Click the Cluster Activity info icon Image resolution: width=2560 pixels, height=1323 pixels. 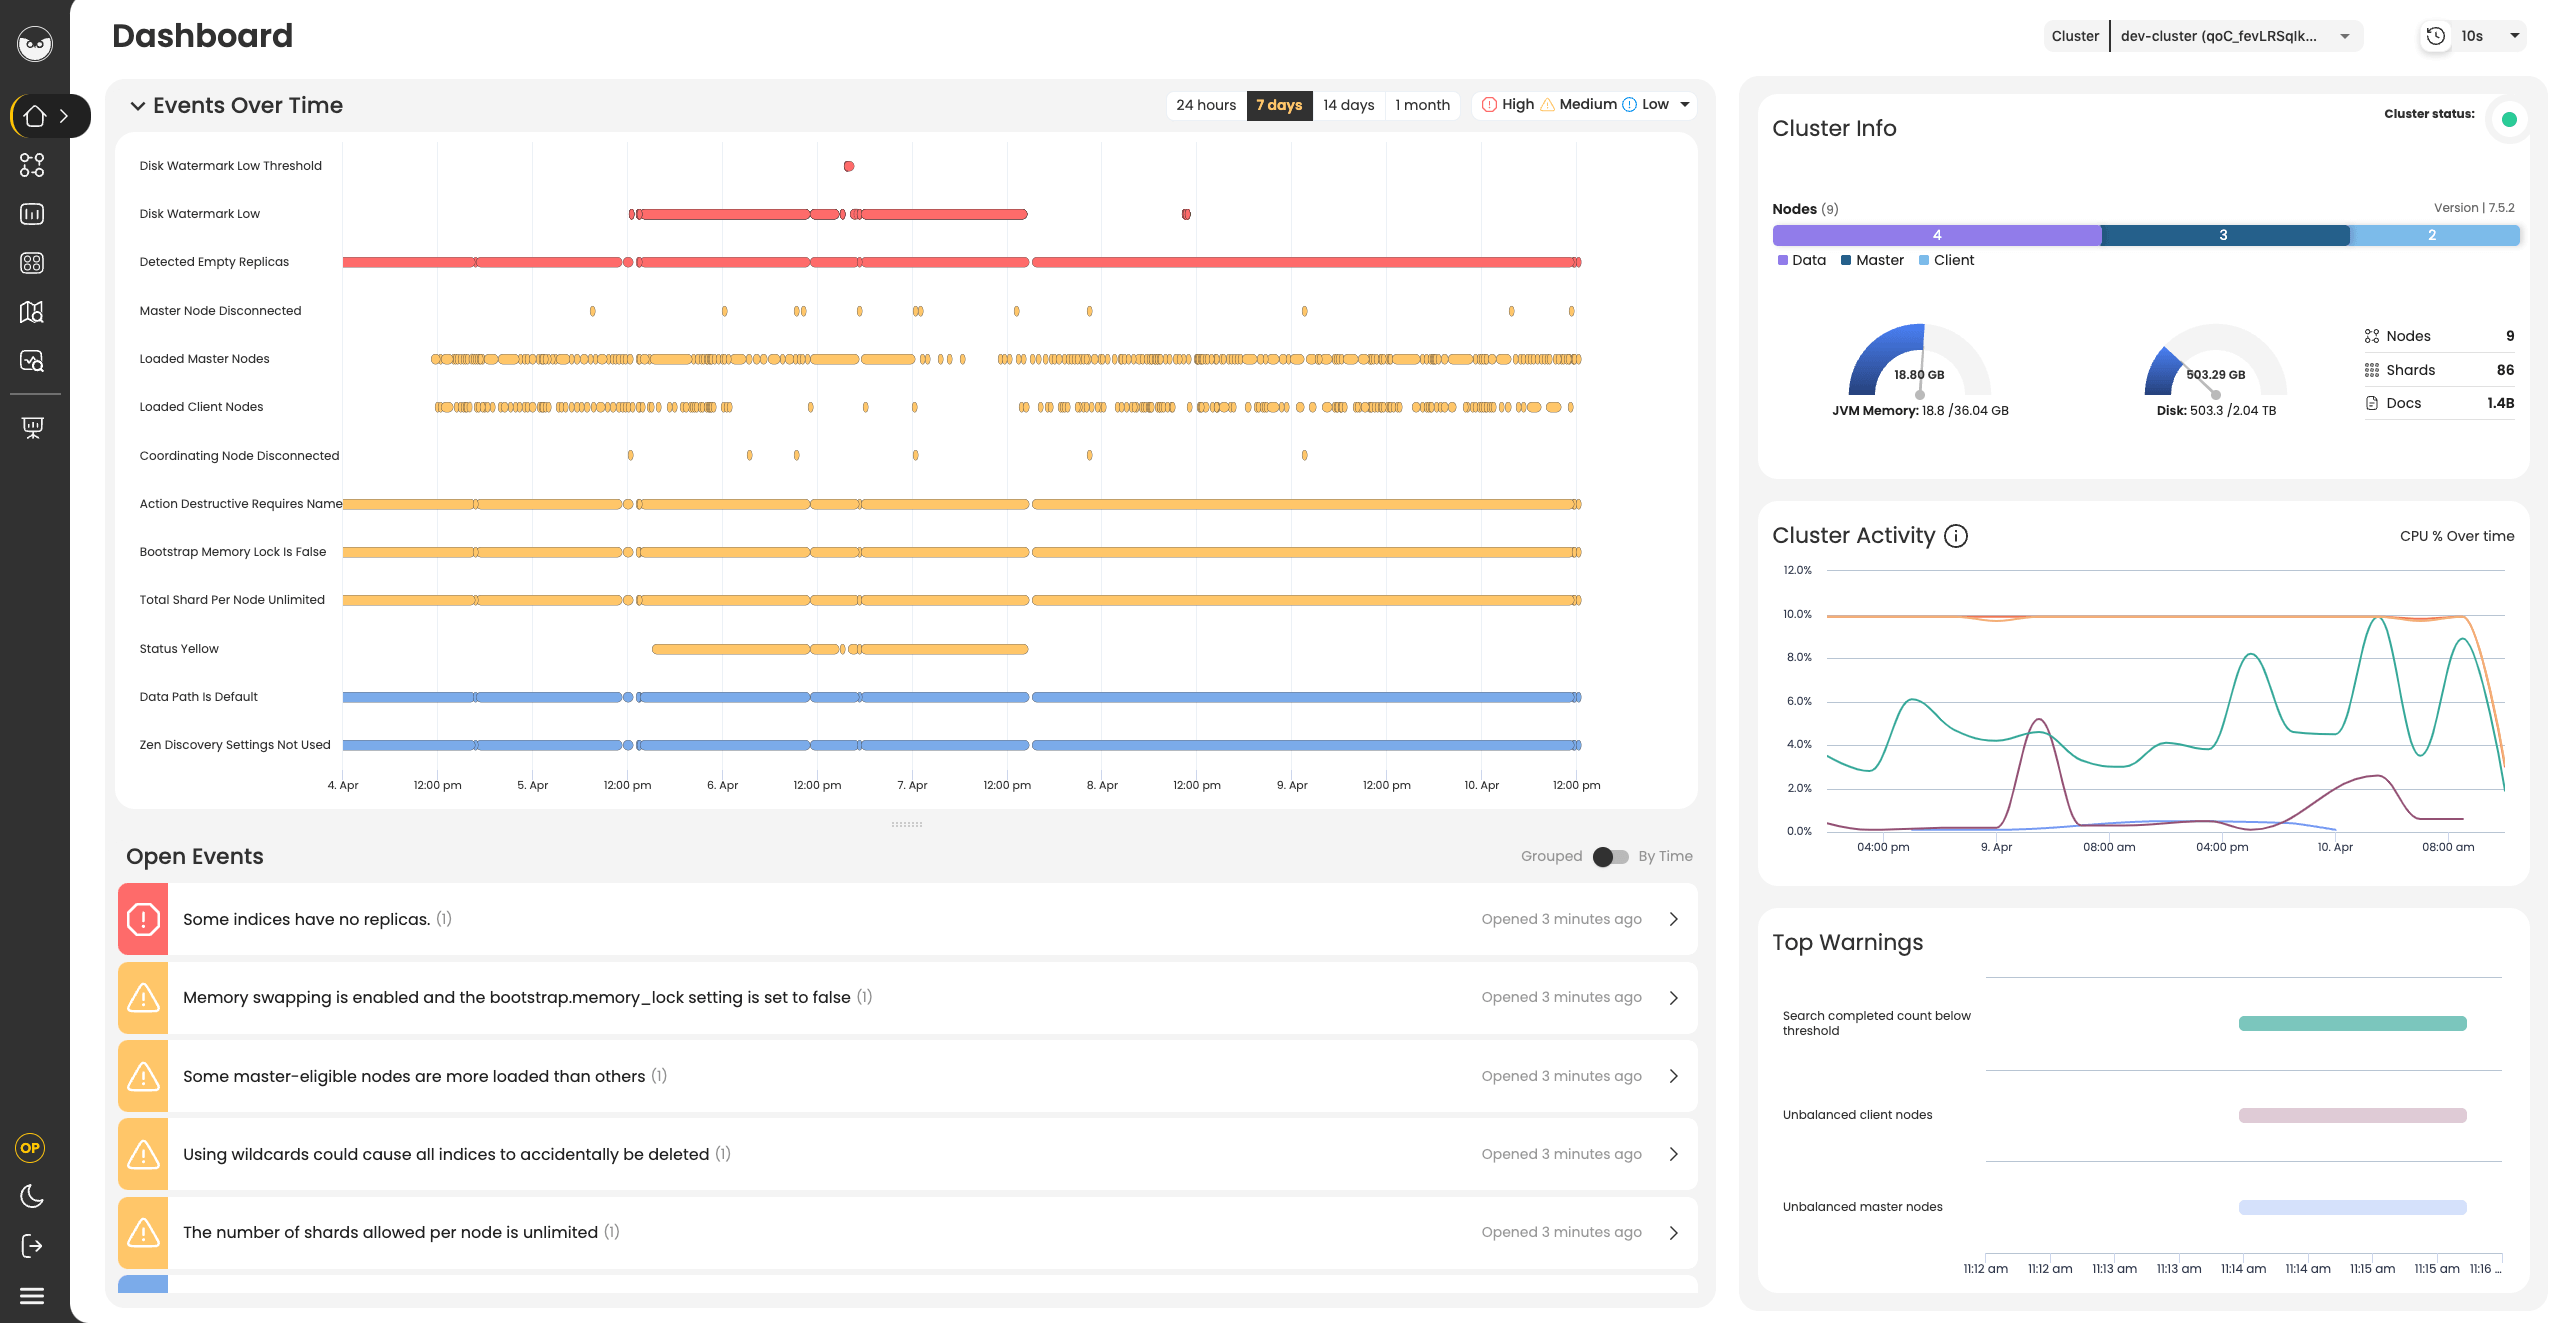(x=1956, y=536)
